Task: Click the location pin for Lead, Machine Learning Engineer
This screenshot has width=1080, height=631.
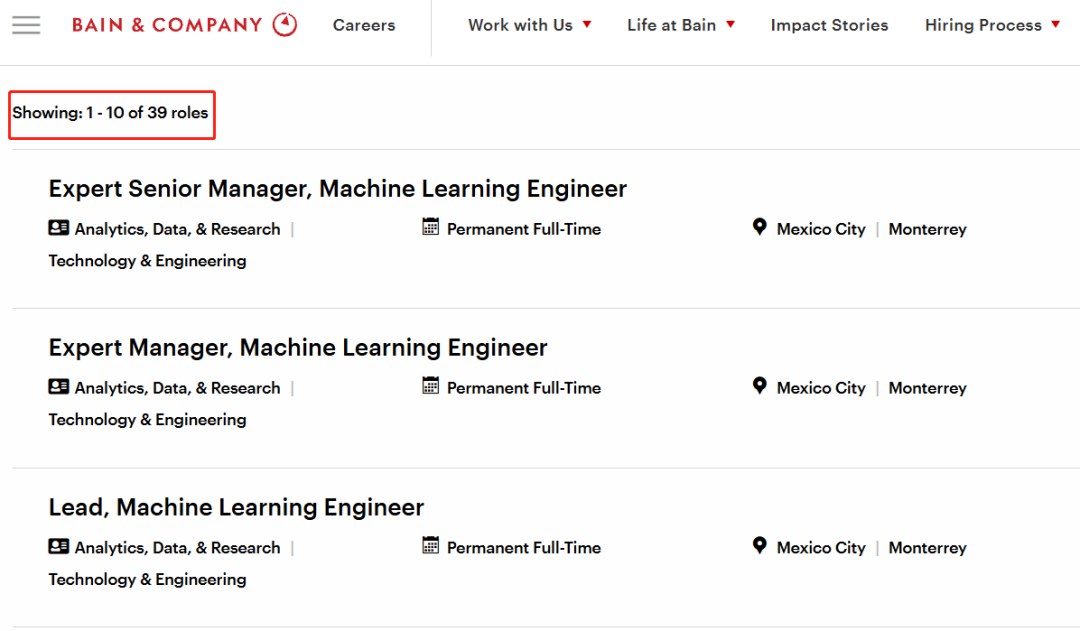Action: point(759,546)
